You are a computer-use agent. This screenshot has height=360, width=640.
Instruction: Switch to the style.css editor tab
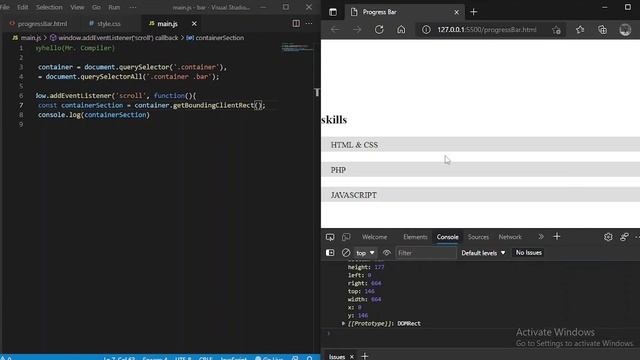[105, 24]
